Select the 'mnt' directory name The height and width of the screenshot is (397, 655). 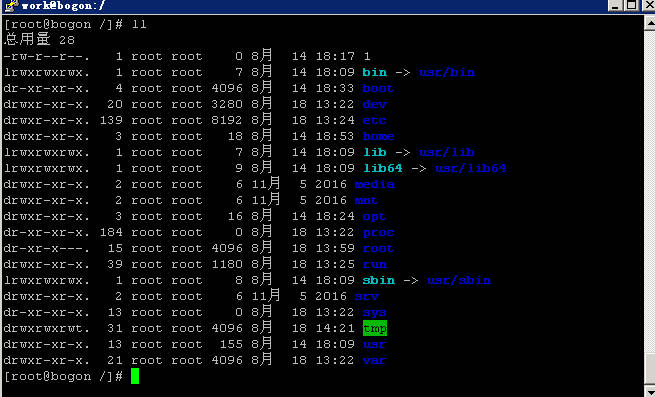tap(366, 201)
